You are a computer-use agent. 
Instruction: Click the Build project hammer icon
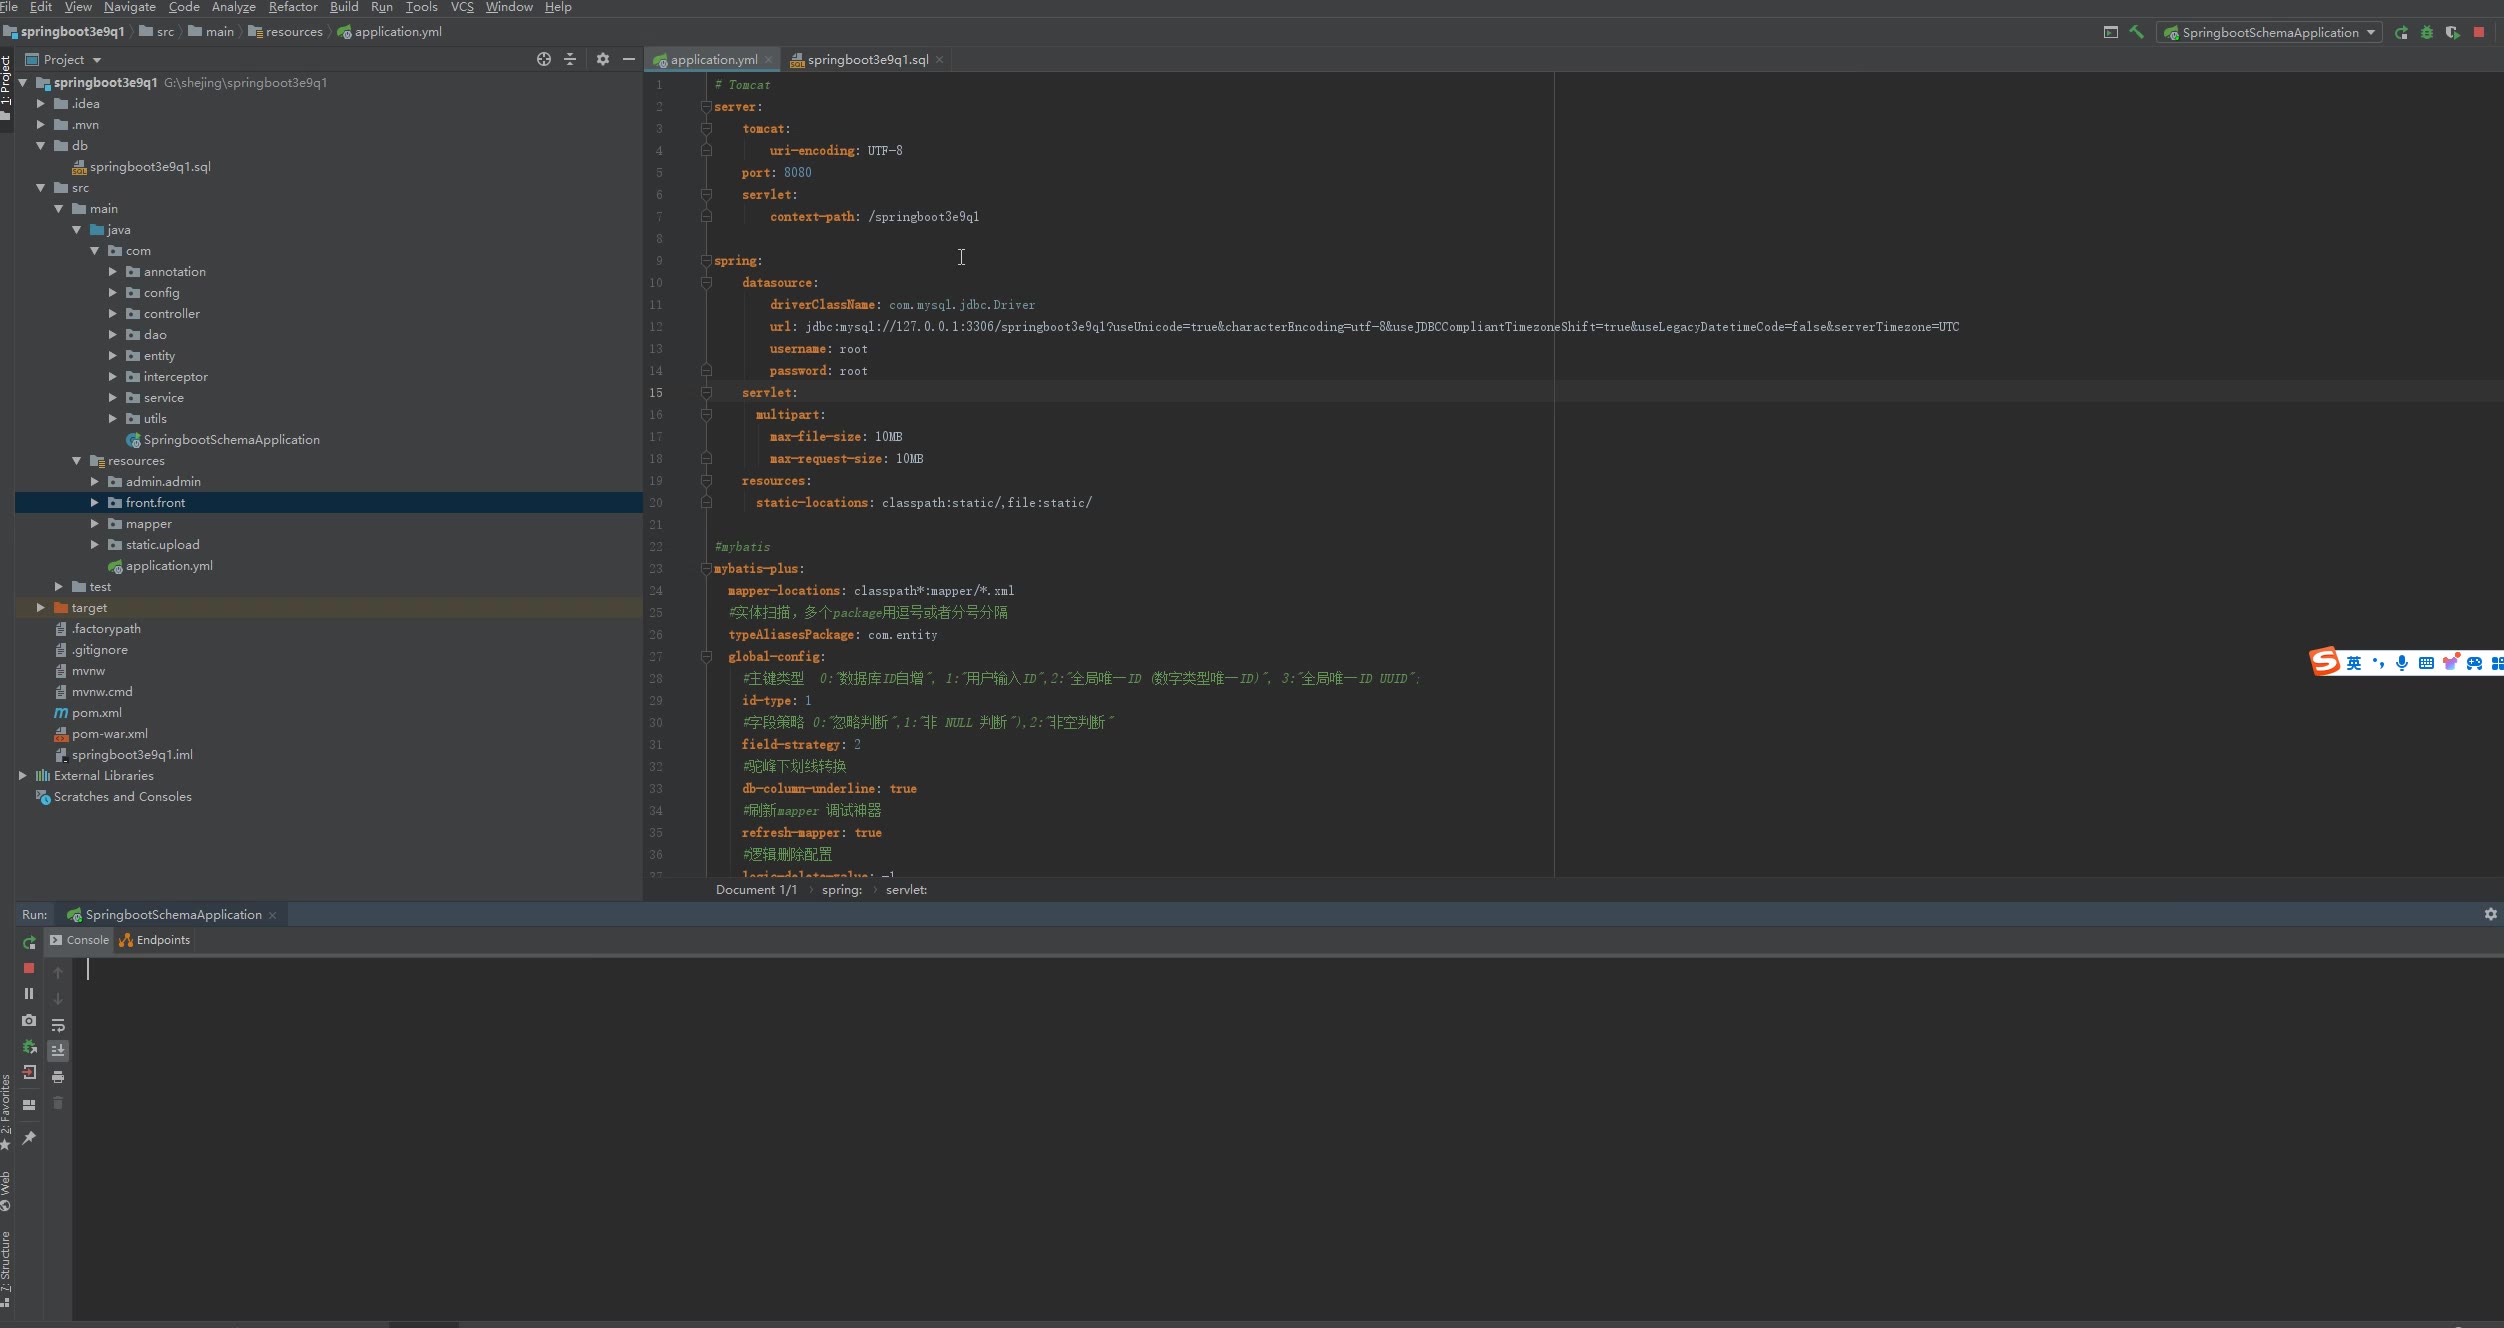pos(2137,32)
